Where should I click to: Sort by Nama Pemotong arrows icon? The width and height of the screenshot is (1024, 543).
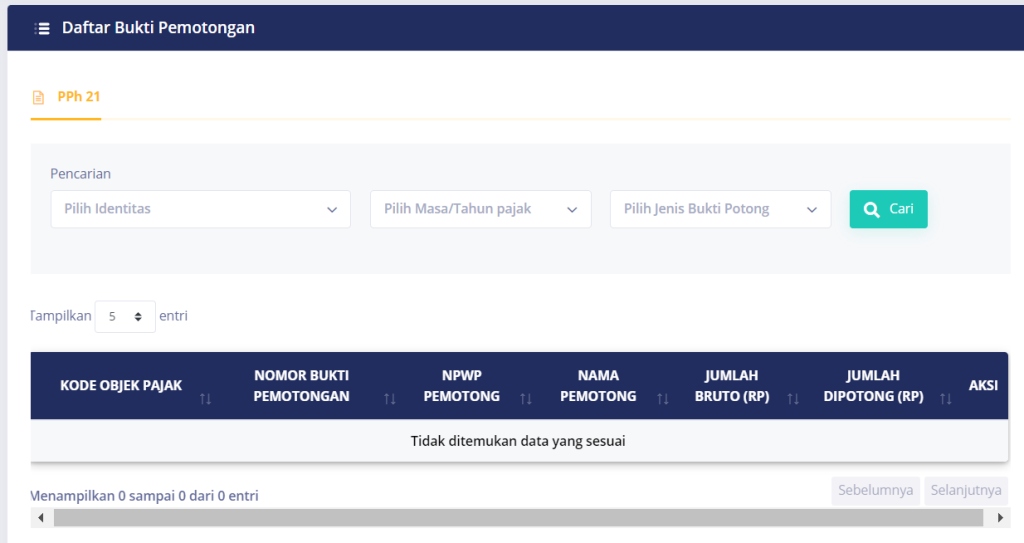click(x=663, y=399)
